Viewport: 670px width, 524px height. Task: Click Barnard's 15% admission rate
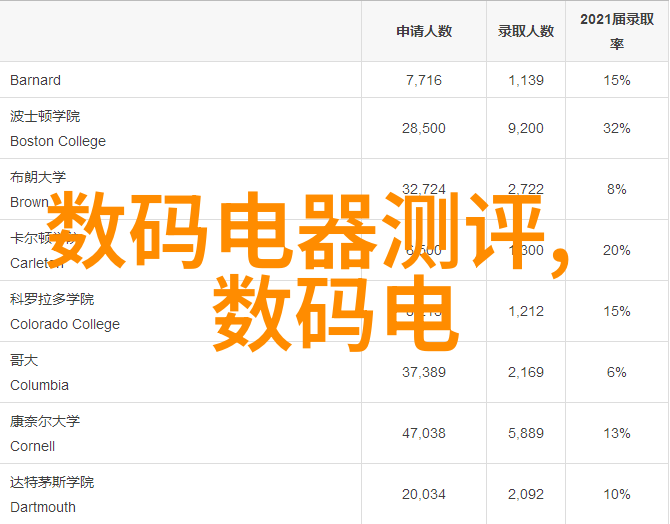pyautogui.click(x=617, y=80)
